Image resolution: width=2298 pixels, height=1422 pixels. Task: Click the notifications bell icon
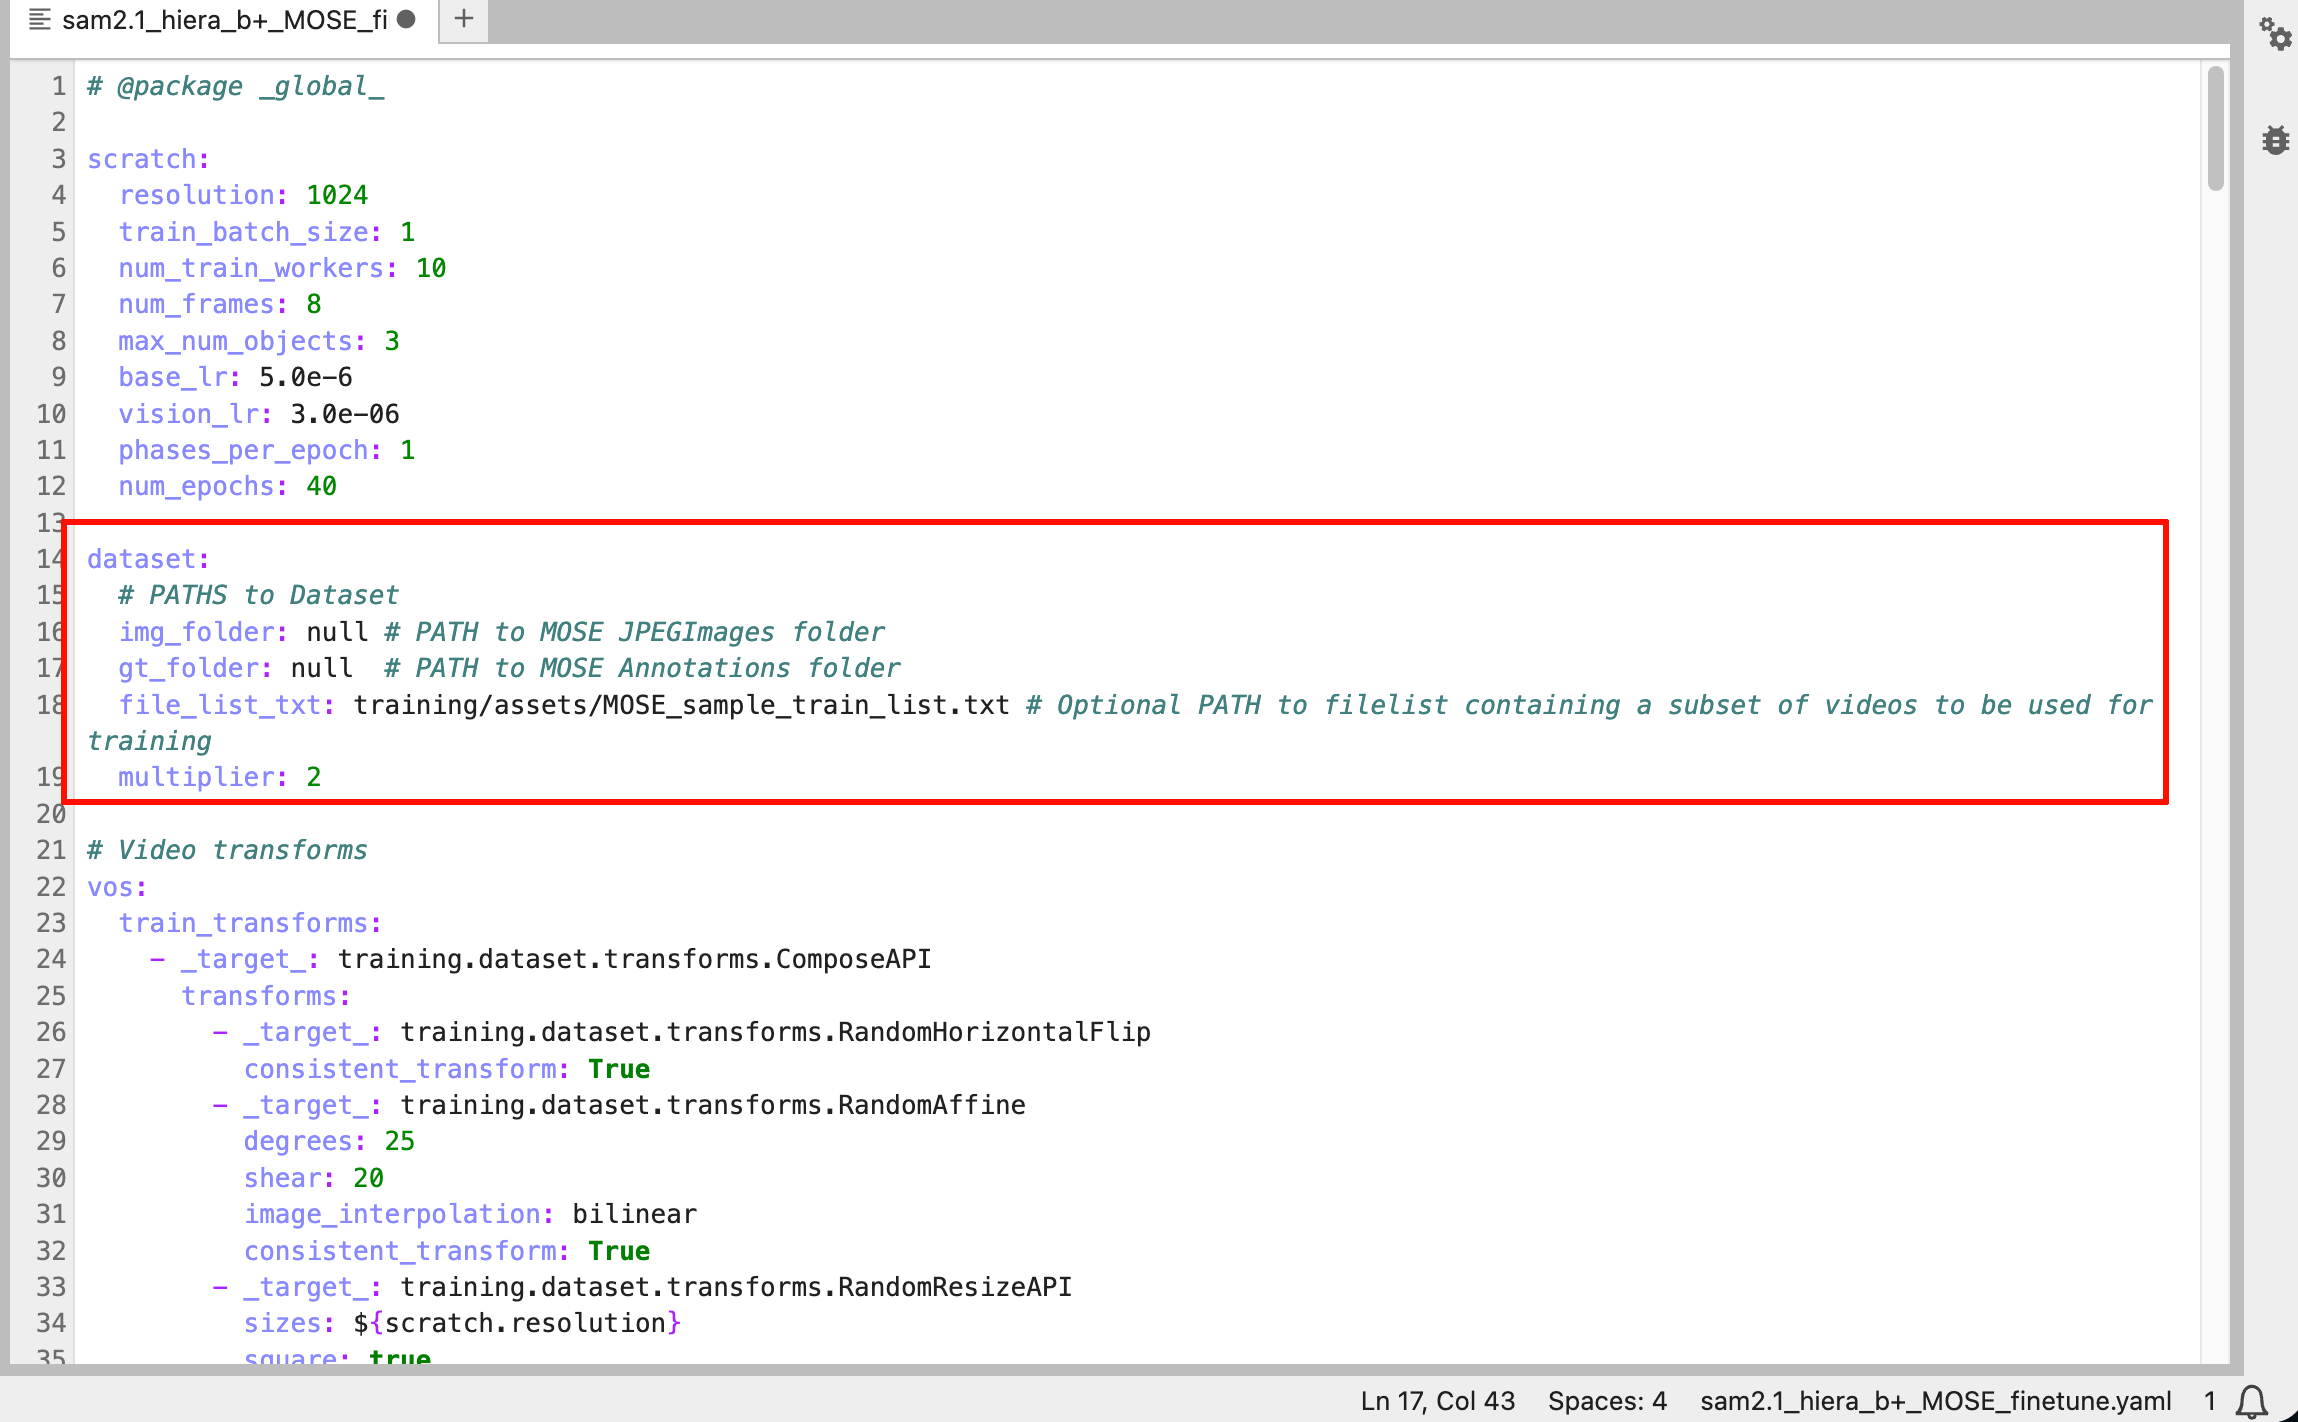pos(2251,1401)
